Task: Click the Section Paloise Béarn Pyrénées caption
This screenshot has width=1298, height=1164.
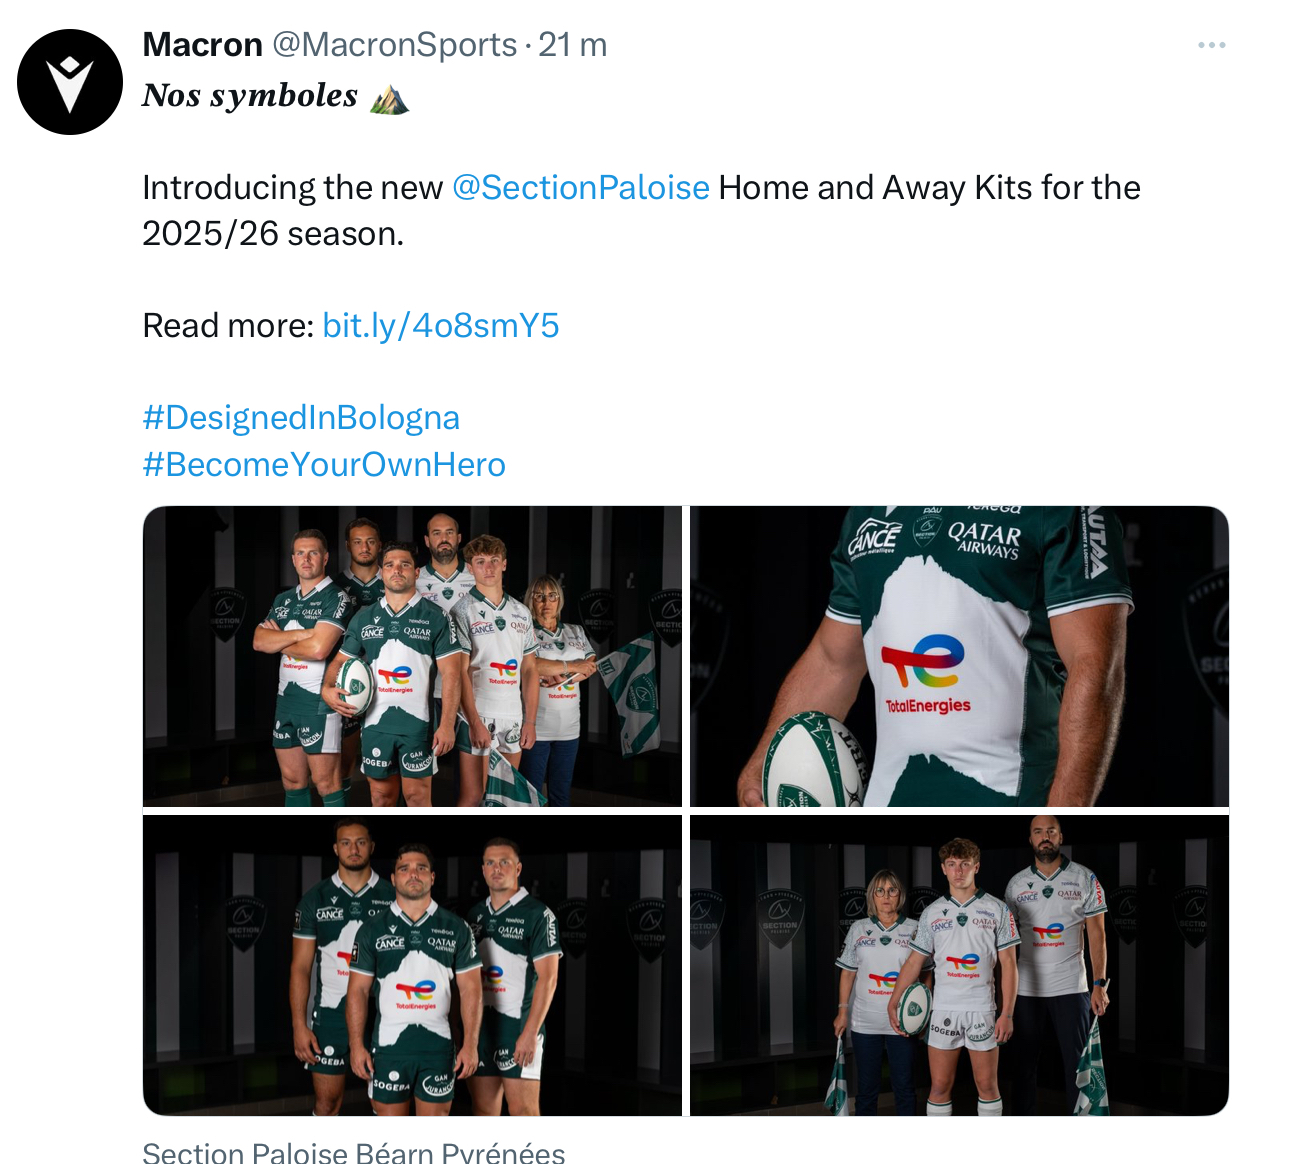Action: pyautogui.click(x=354, y=1152)
